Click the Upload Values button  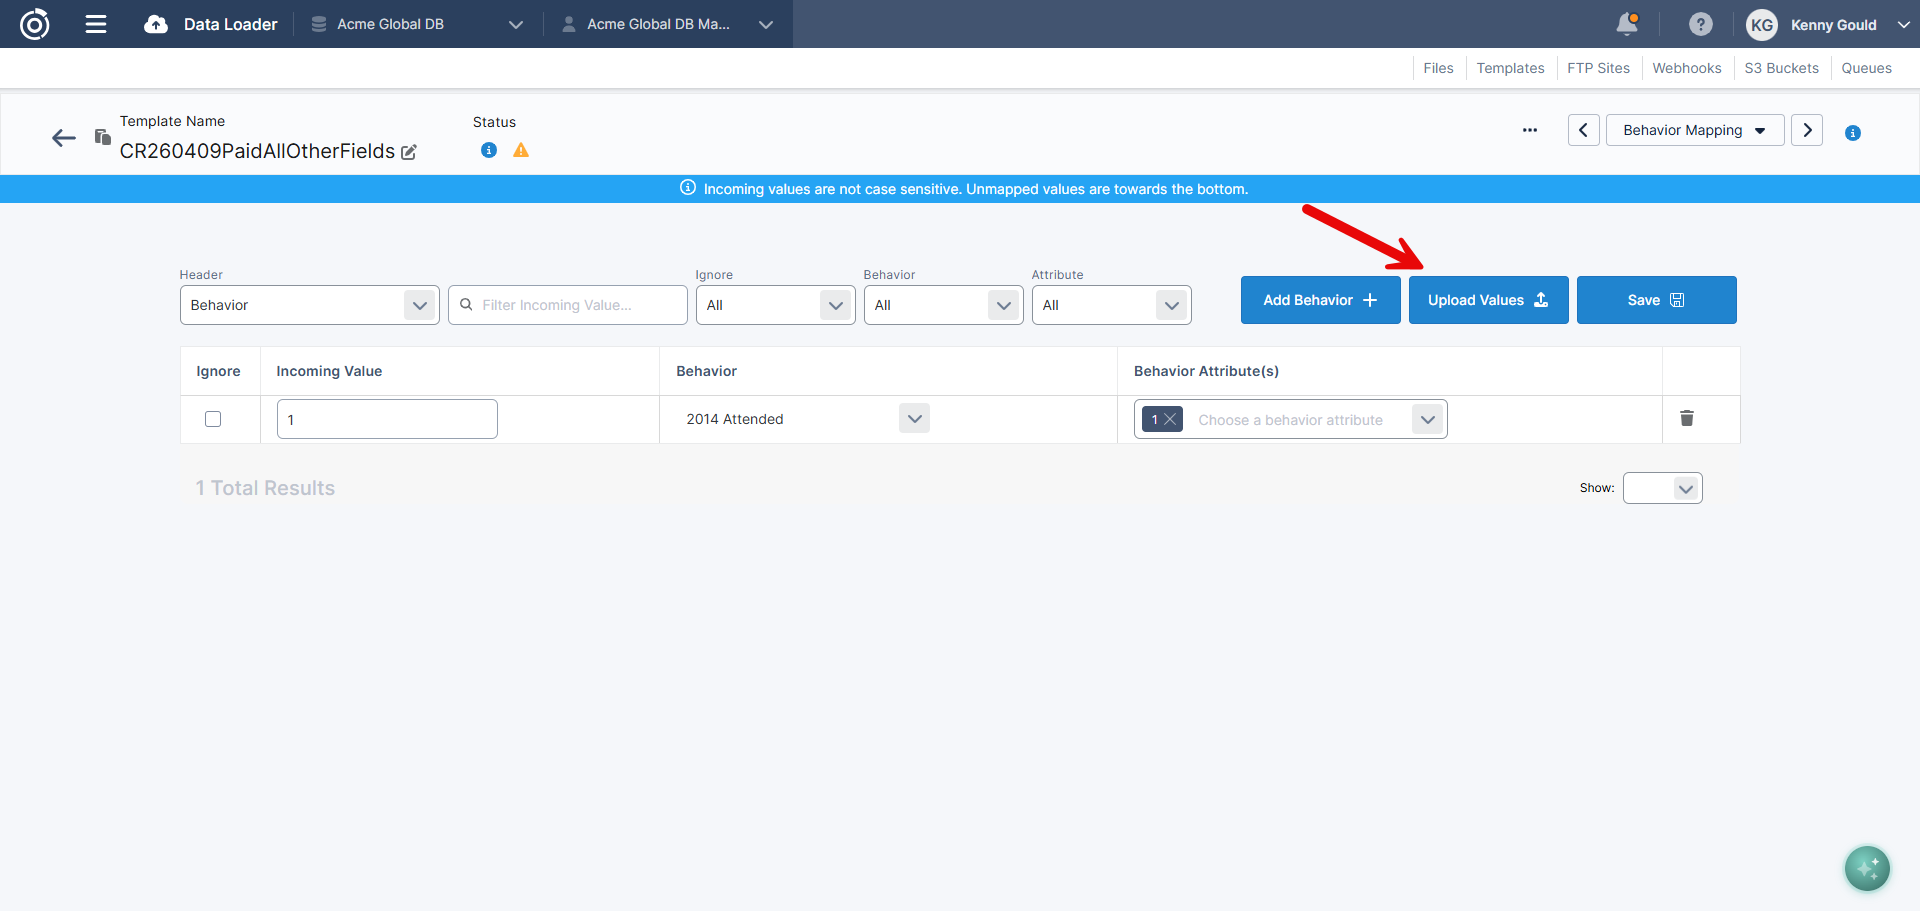pos(1488,300)
